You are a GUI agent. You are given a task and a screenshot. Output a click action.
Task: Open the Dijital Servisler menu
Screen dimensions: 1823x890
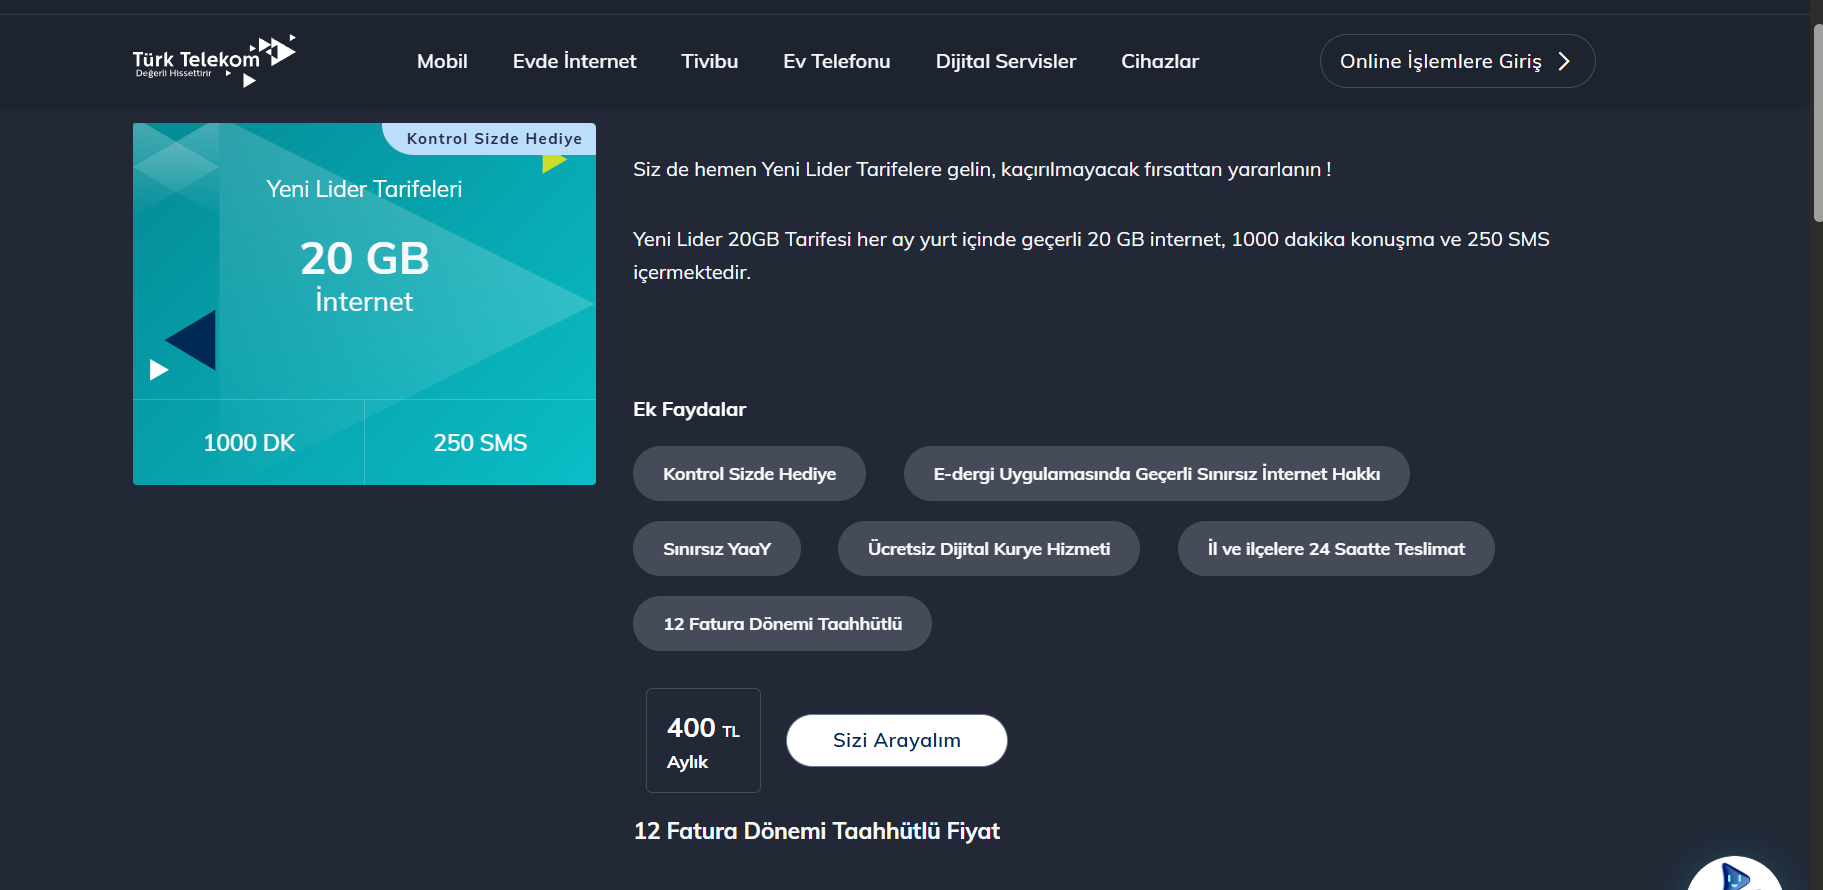coord(1006,61)
